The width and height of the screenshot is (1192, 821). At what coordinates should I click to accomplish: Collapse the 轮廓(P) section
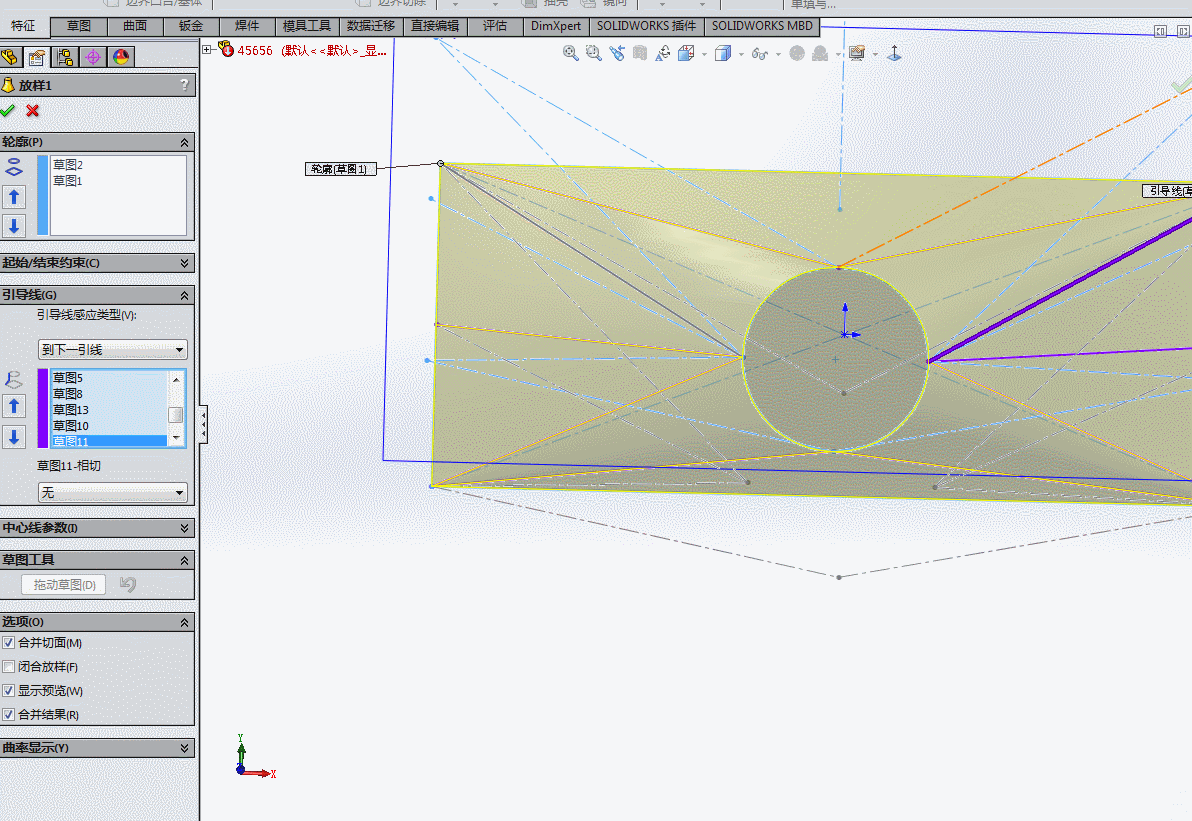pos(184,142)
